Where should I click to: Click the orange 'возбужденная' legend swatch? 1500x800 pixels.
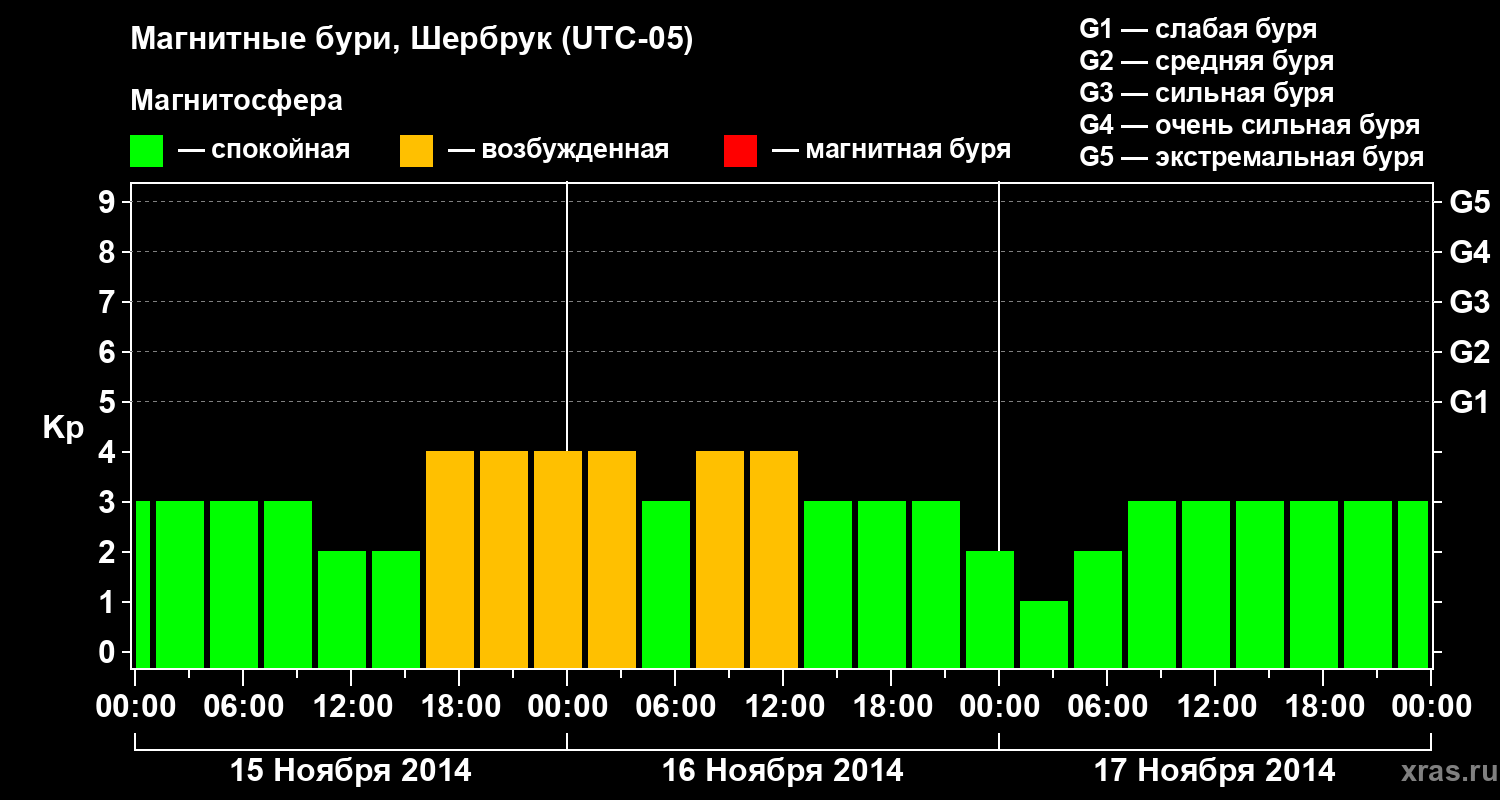[x=416, y=151]
